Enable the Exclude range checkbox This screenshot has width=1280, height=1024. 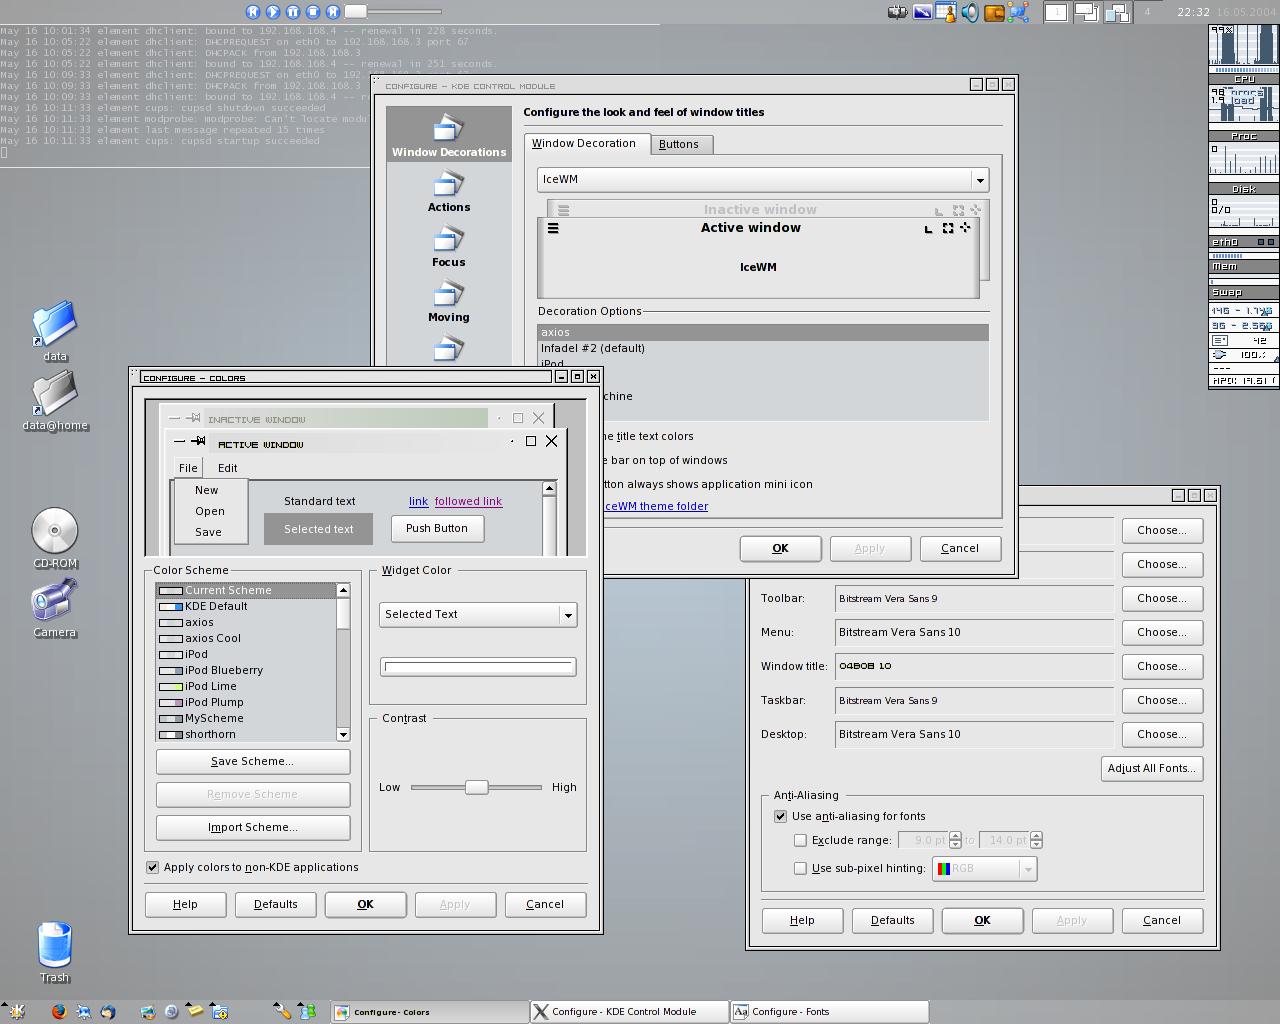click(800, 840)
